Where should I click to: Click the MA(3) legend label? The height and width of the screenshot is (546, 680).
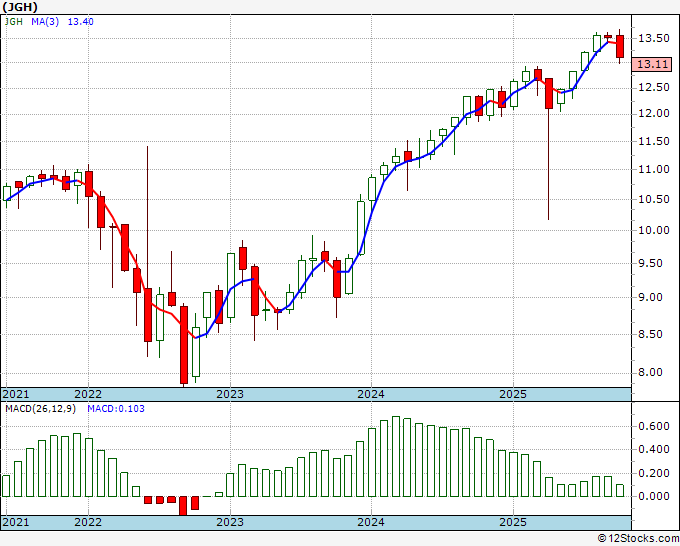[45, 22]
